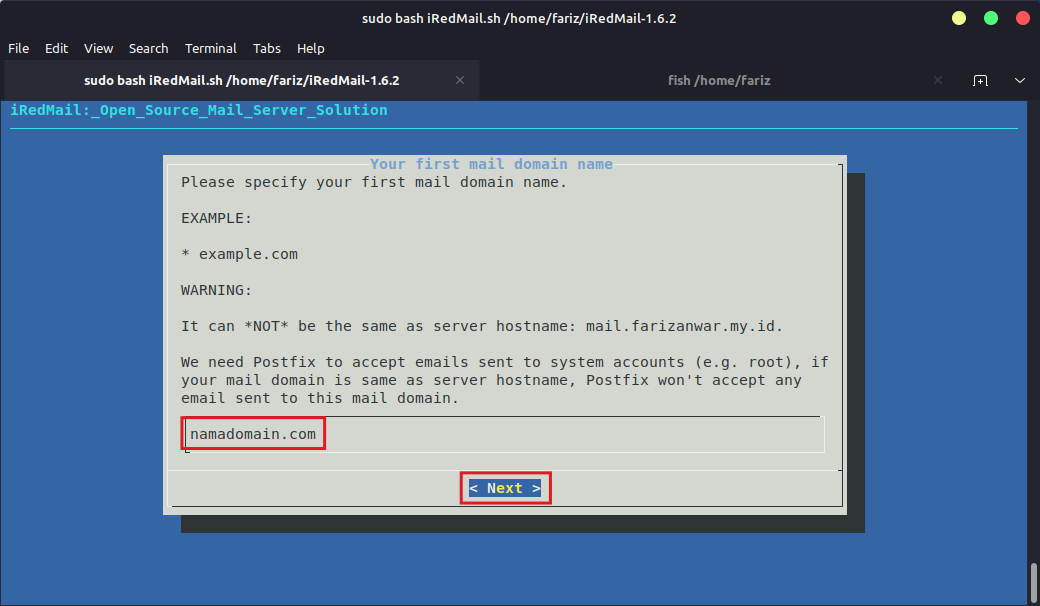Open the Terminal menu
The image size is (1040, 606).
(210, 48)
